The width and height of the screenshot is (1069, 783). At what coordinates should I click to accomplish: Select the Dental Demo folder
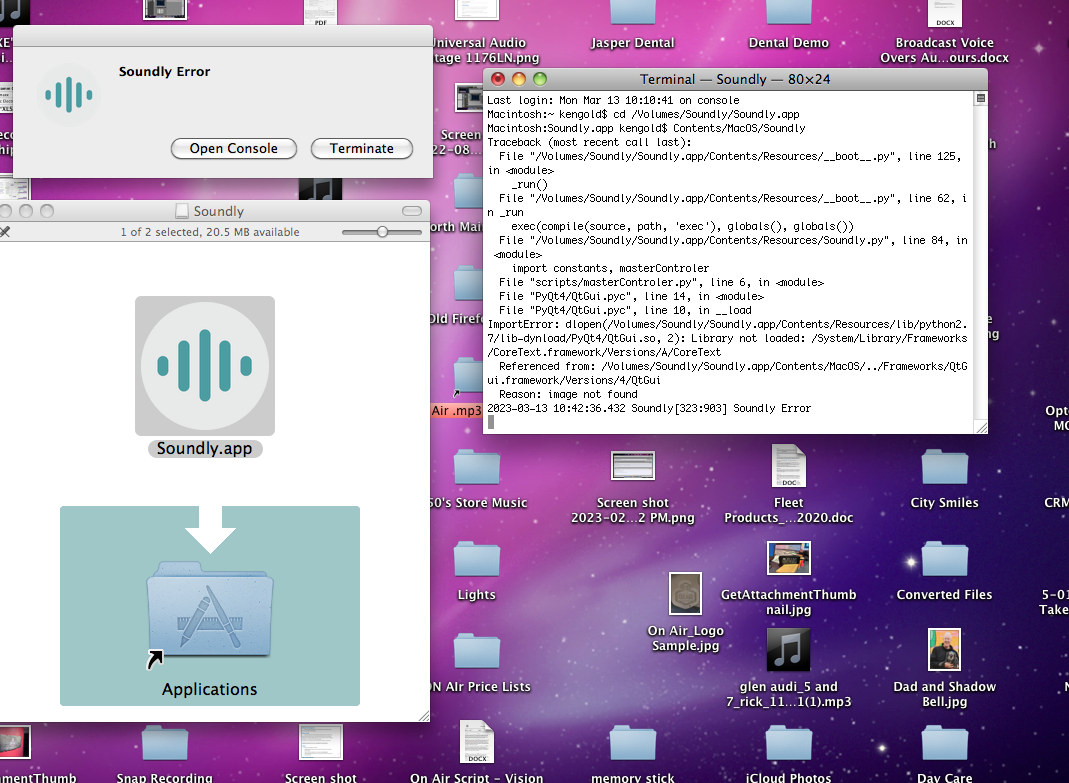coord(788,14)
